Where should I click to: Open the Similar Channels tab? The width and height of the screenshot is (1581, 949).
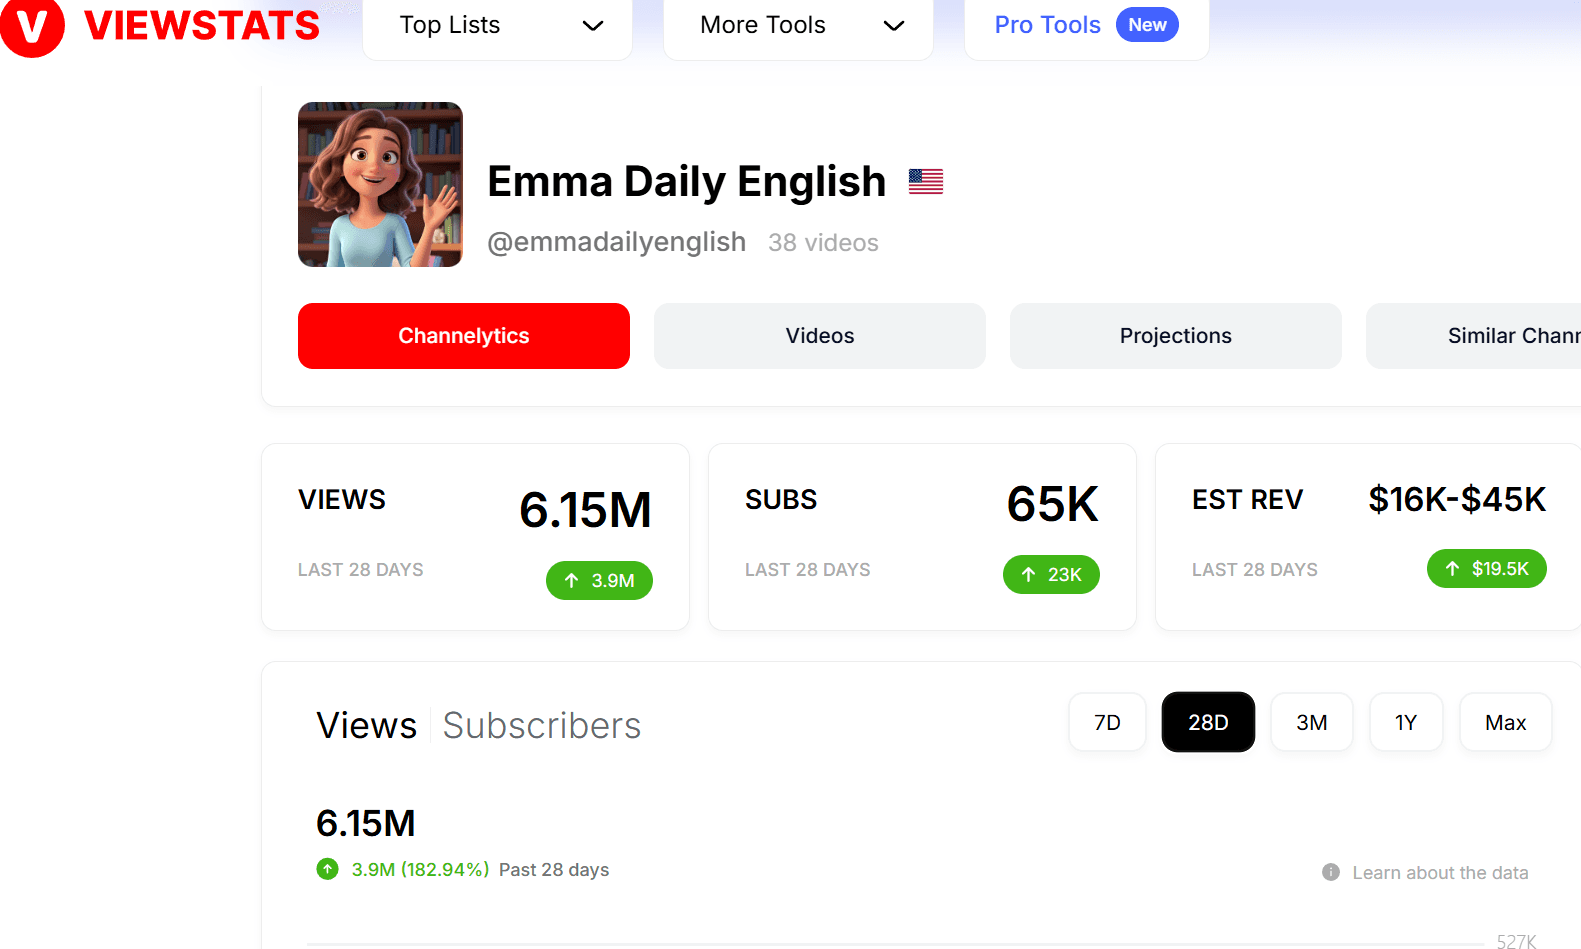pyautogui.click(x=1474, y=336)
